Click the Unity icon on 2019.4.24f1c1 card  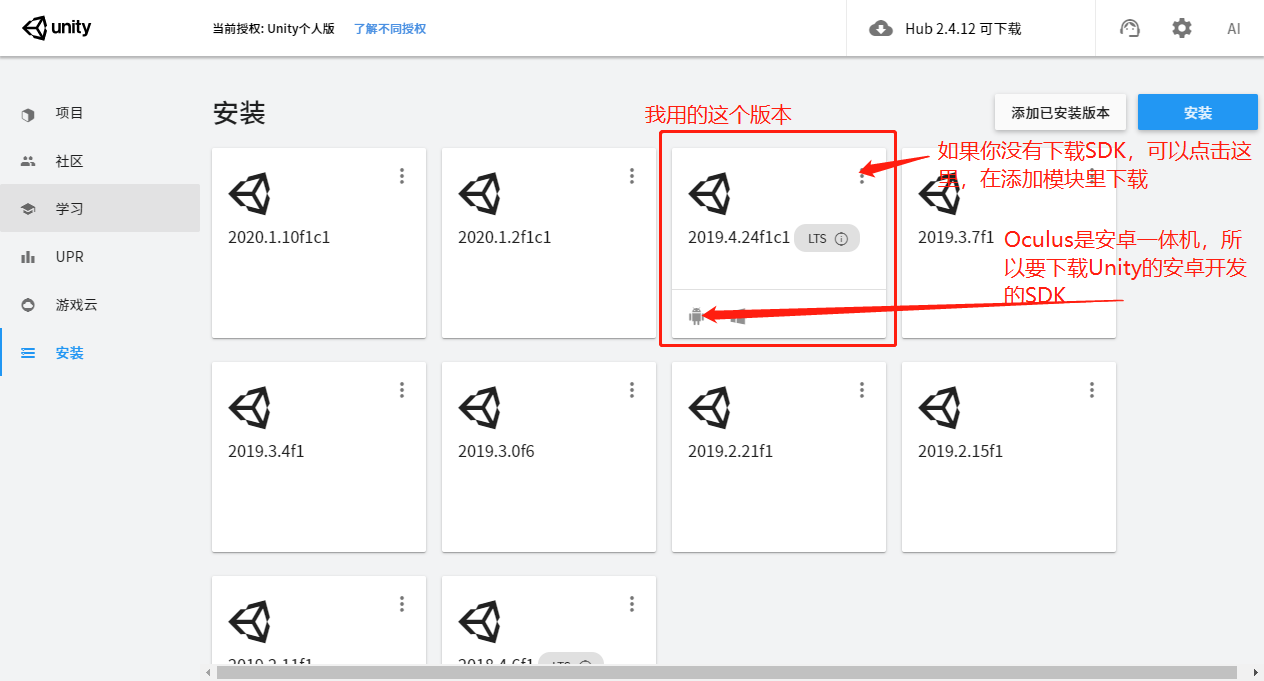point(709,194)
